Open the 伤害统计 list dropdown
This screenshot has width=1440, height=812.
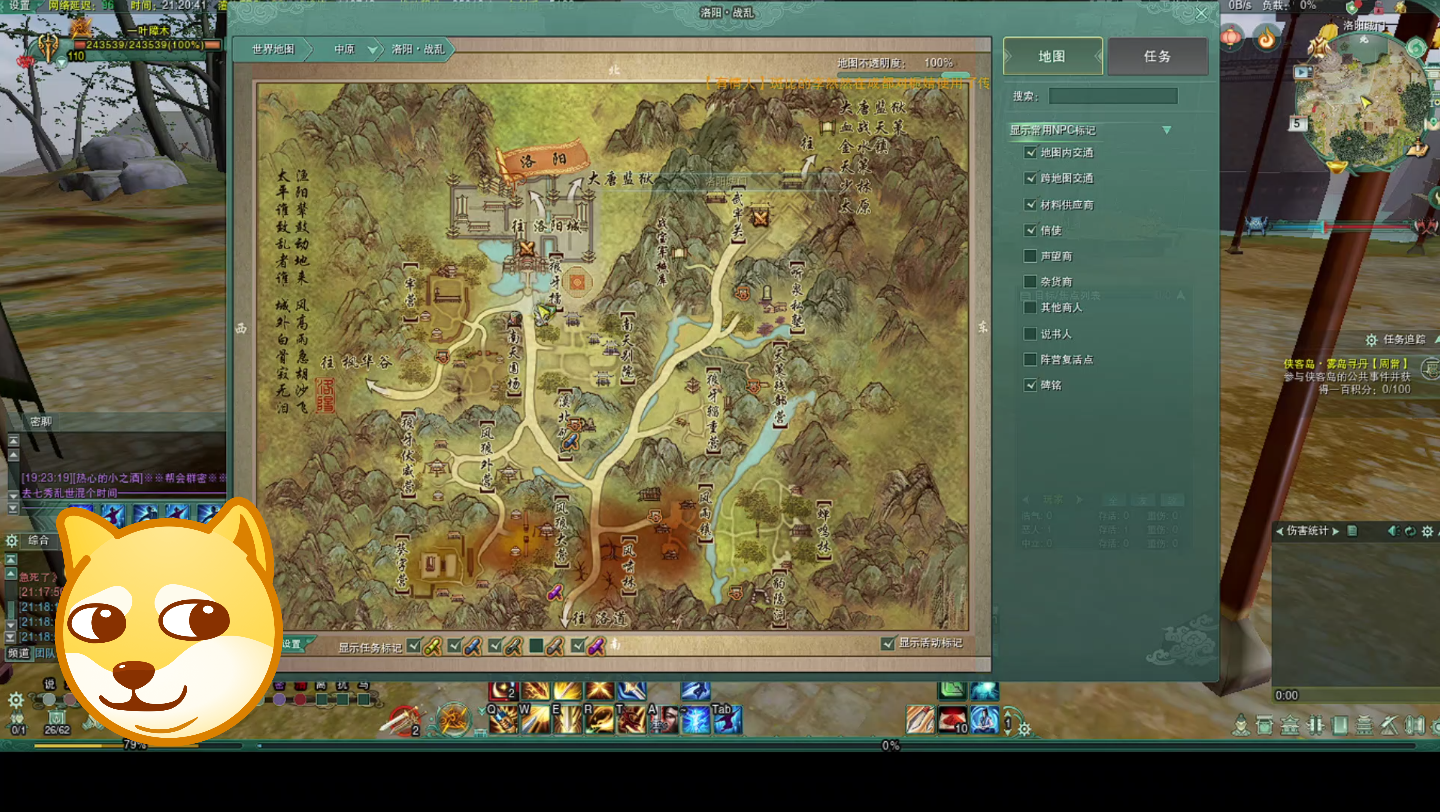[1352, 531]
